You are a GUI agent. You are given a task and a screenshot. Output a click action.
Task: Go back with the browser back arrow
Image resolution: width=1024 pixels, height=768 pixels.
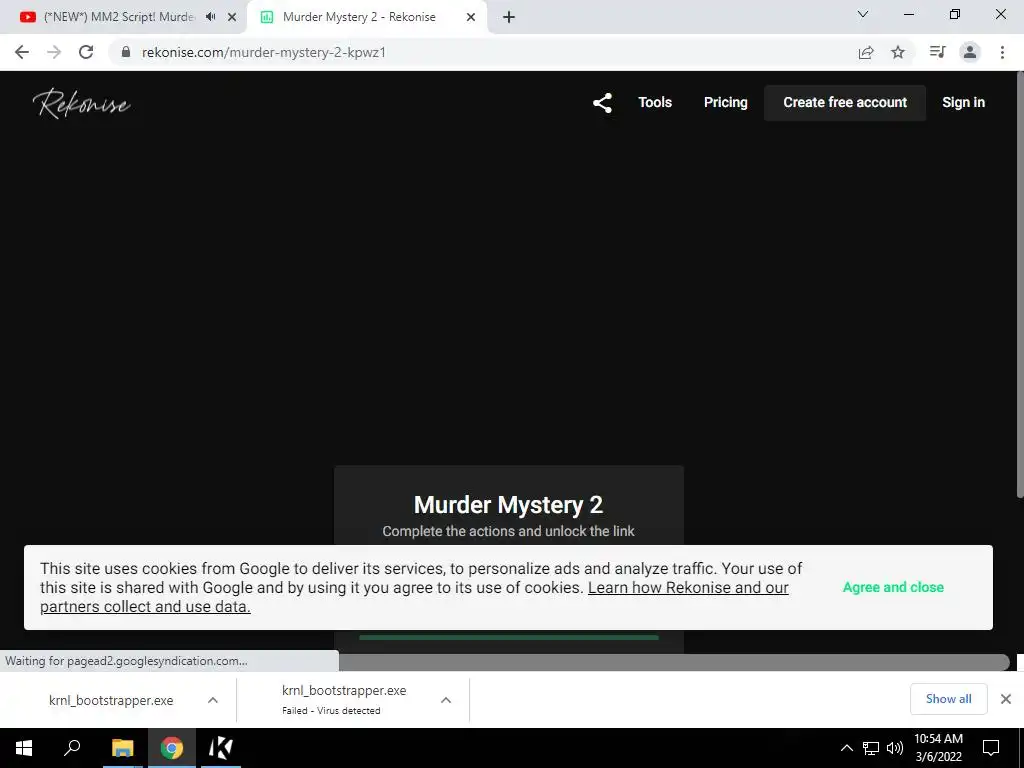tap(22, 52)
